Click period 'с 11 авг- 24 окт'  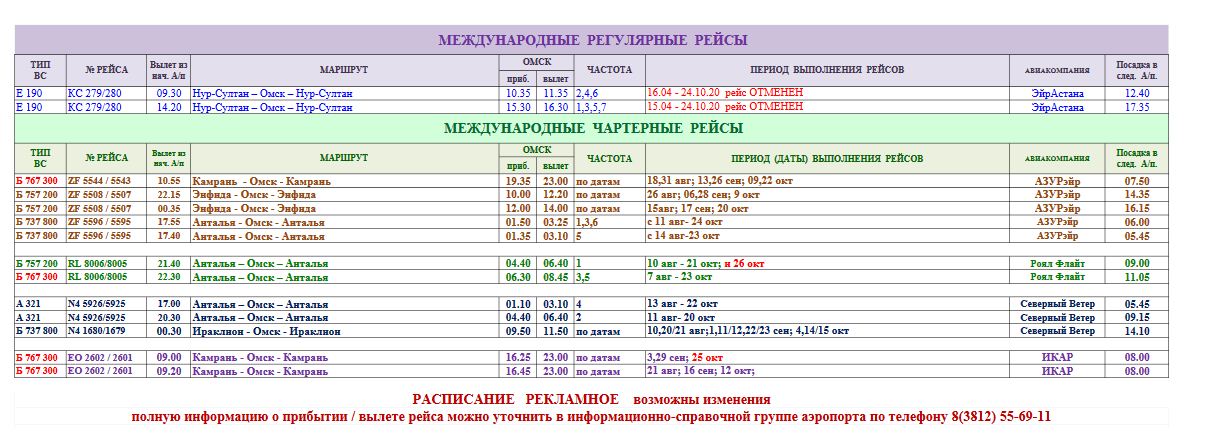point(685,222)
